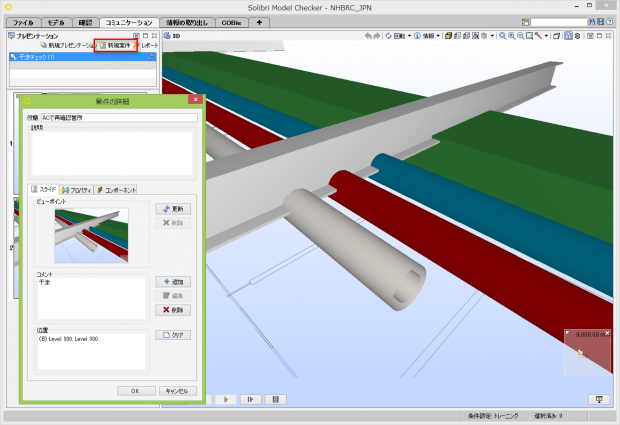Select the 干渉チェック (1) row
620x425 pixels.
point(82,57)
